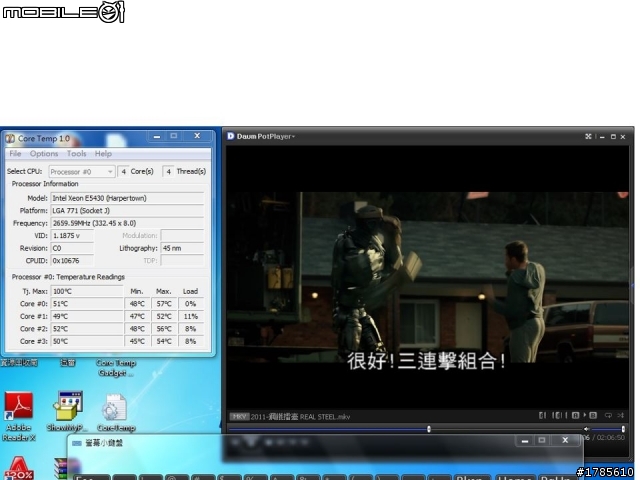Click Core #2 current temperature 52°C
Image resolution: width=640 pixels, height=480 pixels.
87,329
